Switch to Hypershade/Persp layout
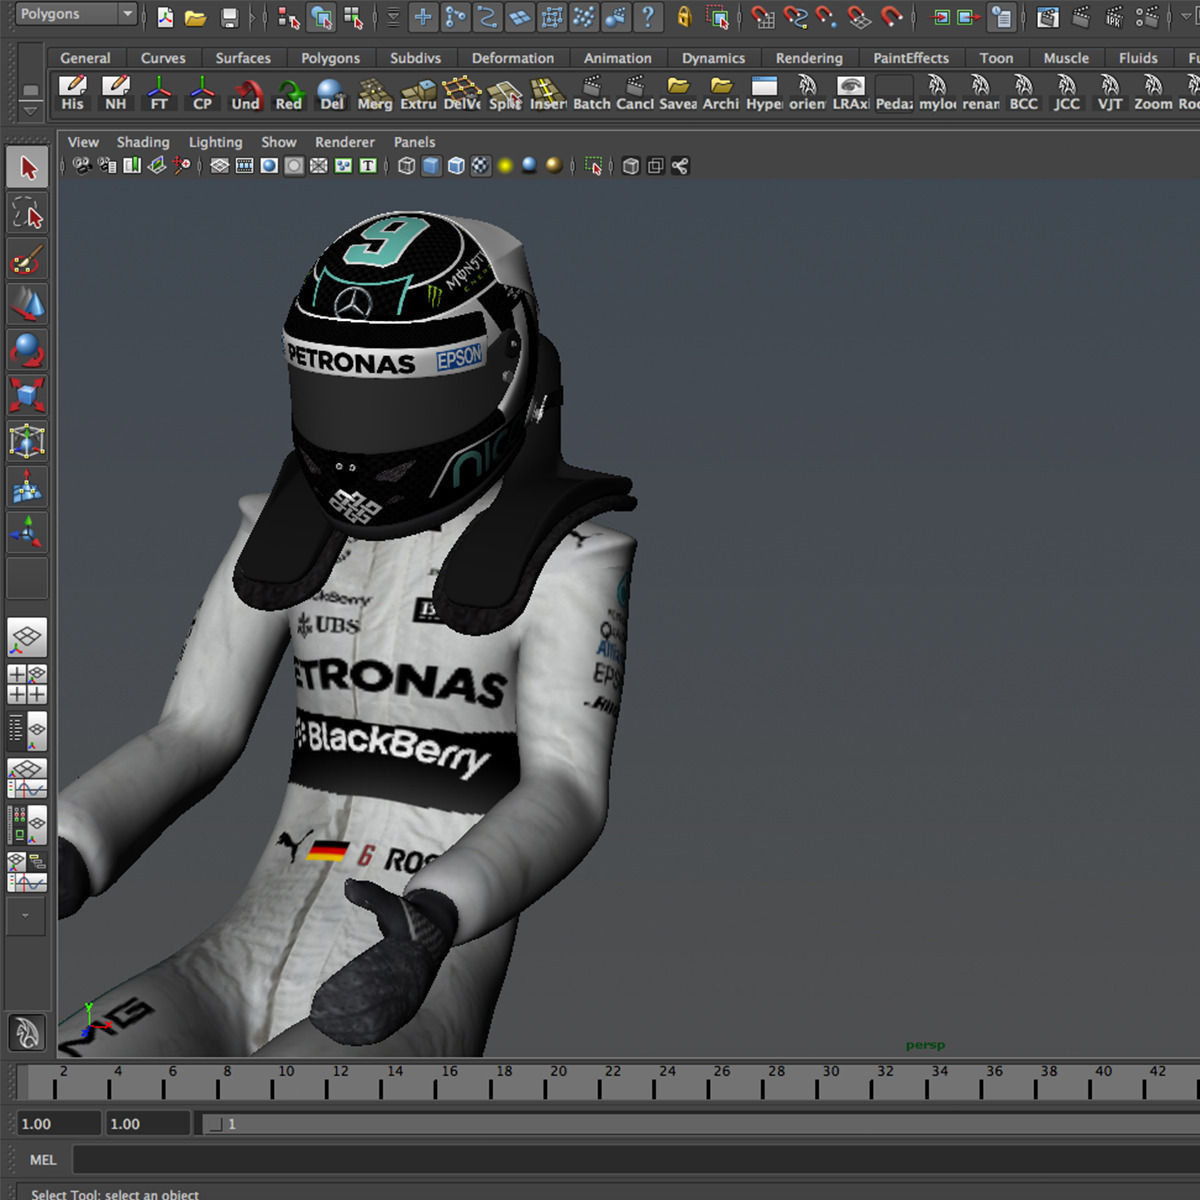The image size is (1200, 1200). tap(27, 825)
